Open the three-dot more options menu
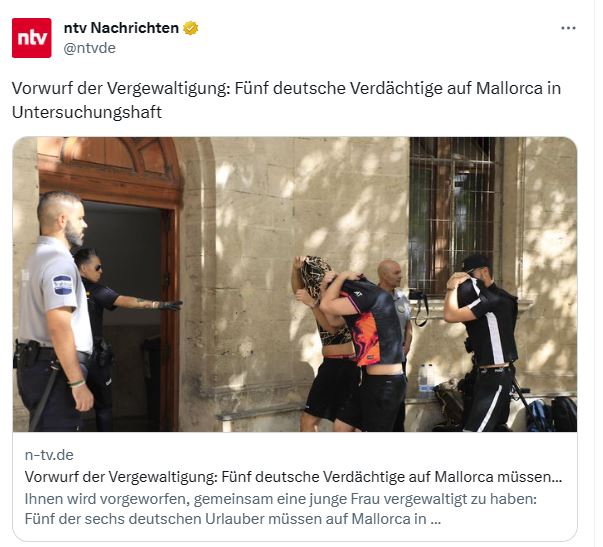 (568, 28)
